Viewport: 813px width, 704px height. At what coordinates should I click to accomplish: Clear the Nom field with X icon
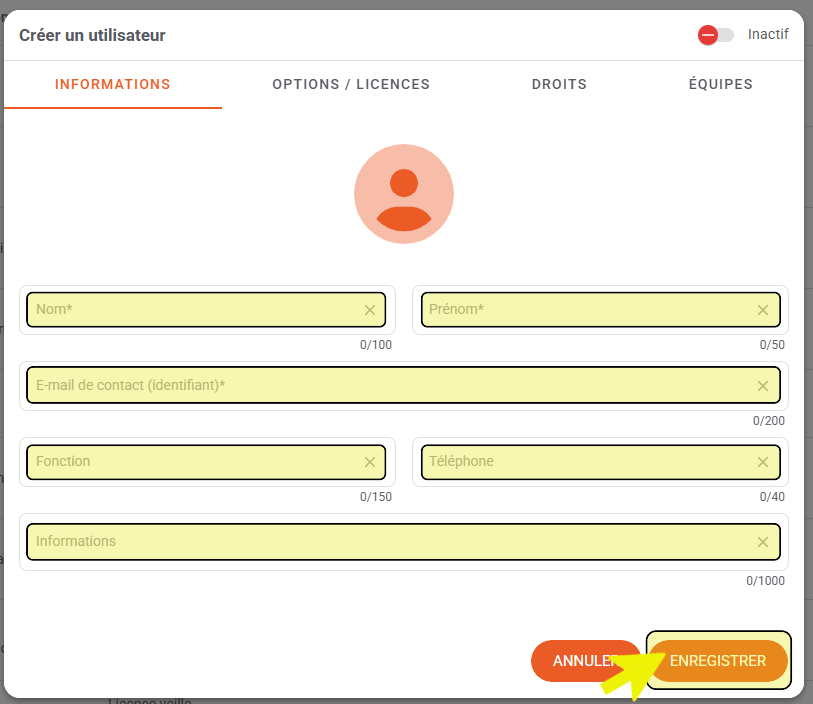370,310
